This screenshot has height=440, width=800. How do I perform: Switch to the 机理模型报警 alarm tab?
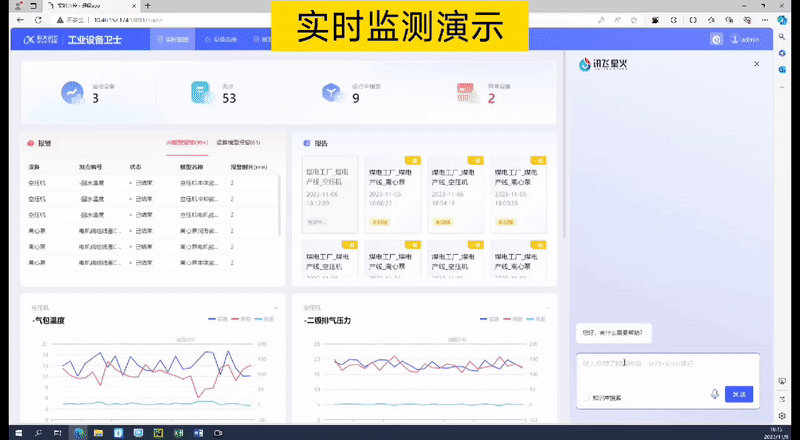(x=238, y=143)
